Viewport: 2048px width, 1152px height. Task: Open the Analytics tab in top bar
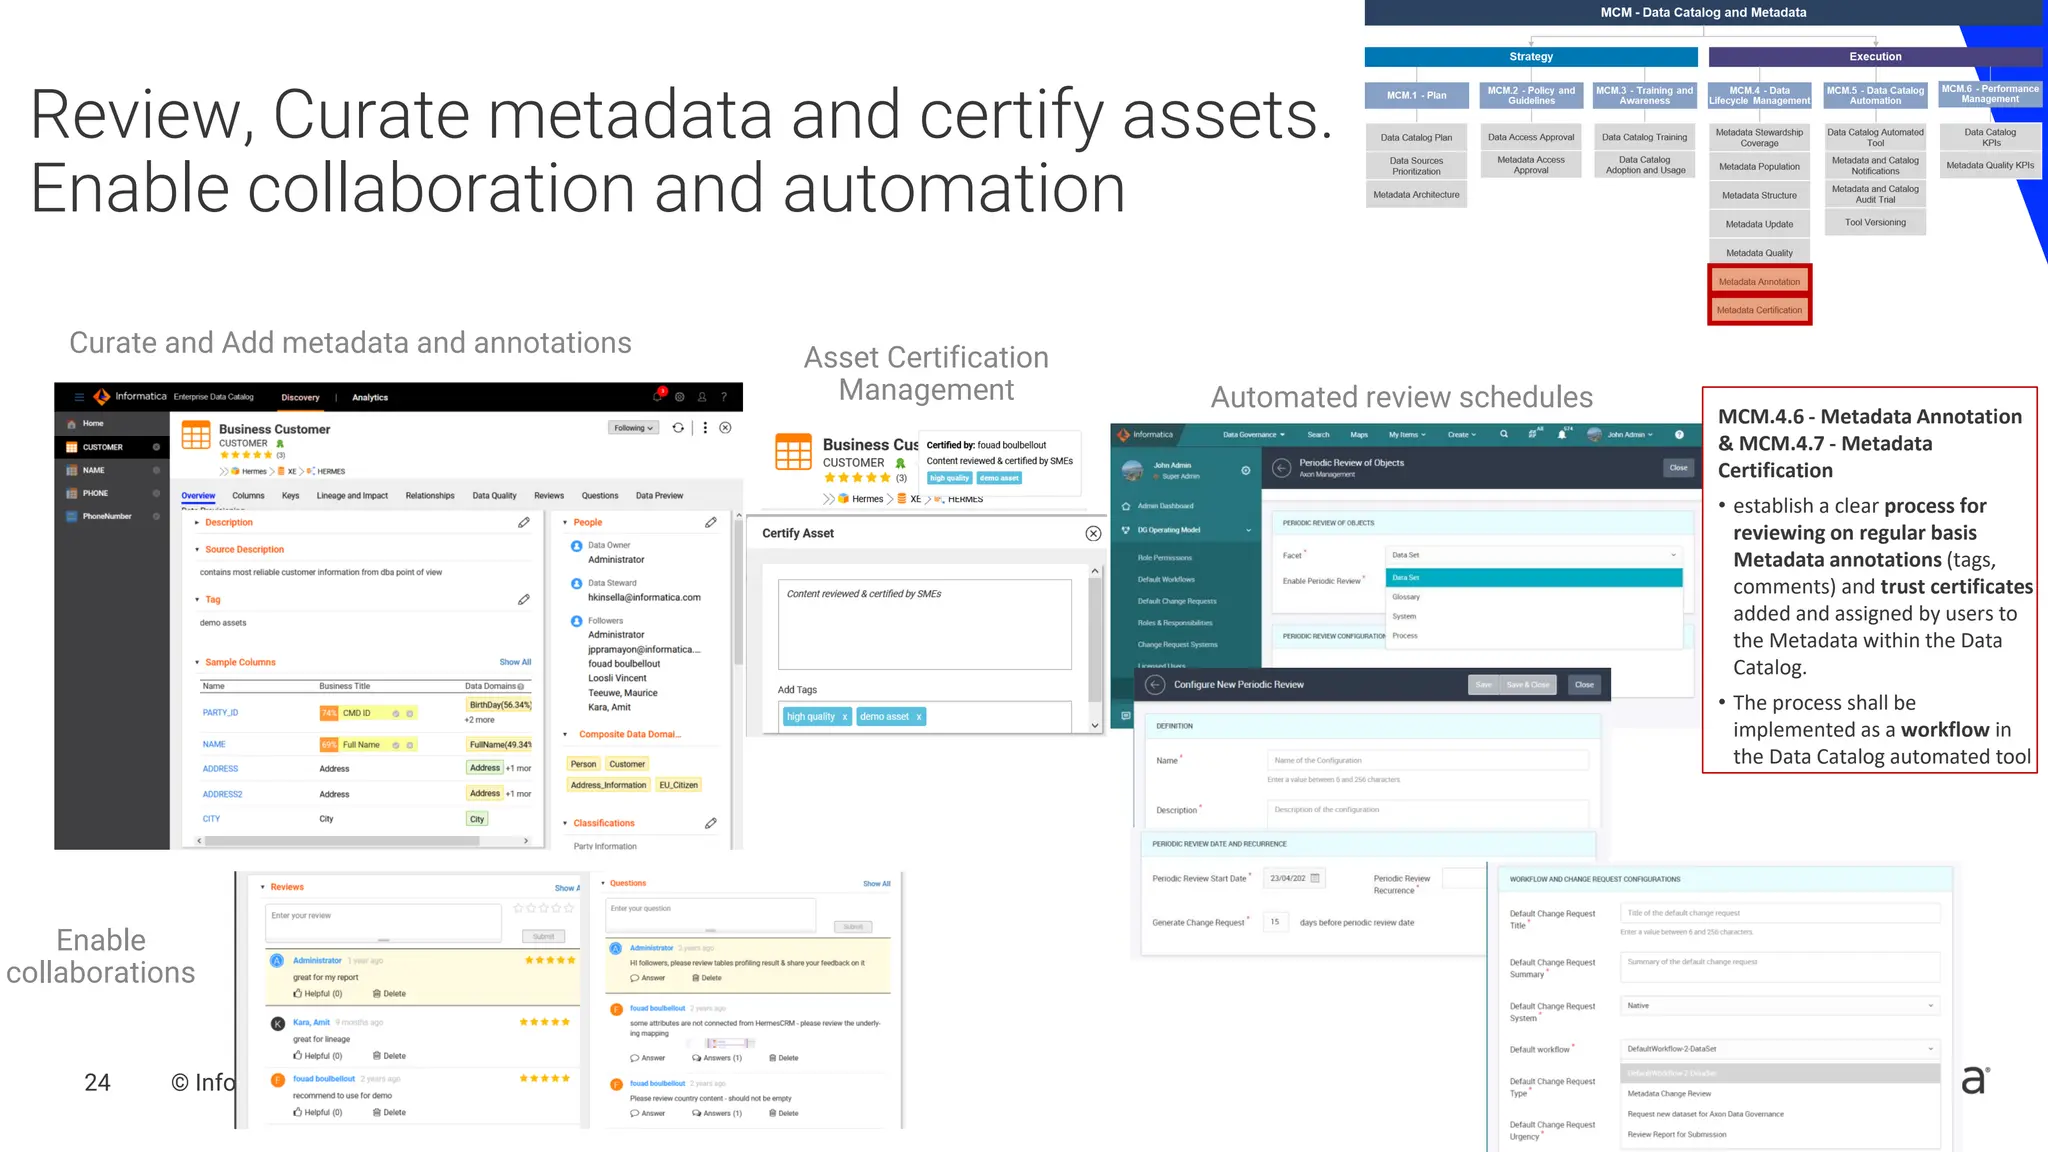pyautogui.click(x=370, y=398)
